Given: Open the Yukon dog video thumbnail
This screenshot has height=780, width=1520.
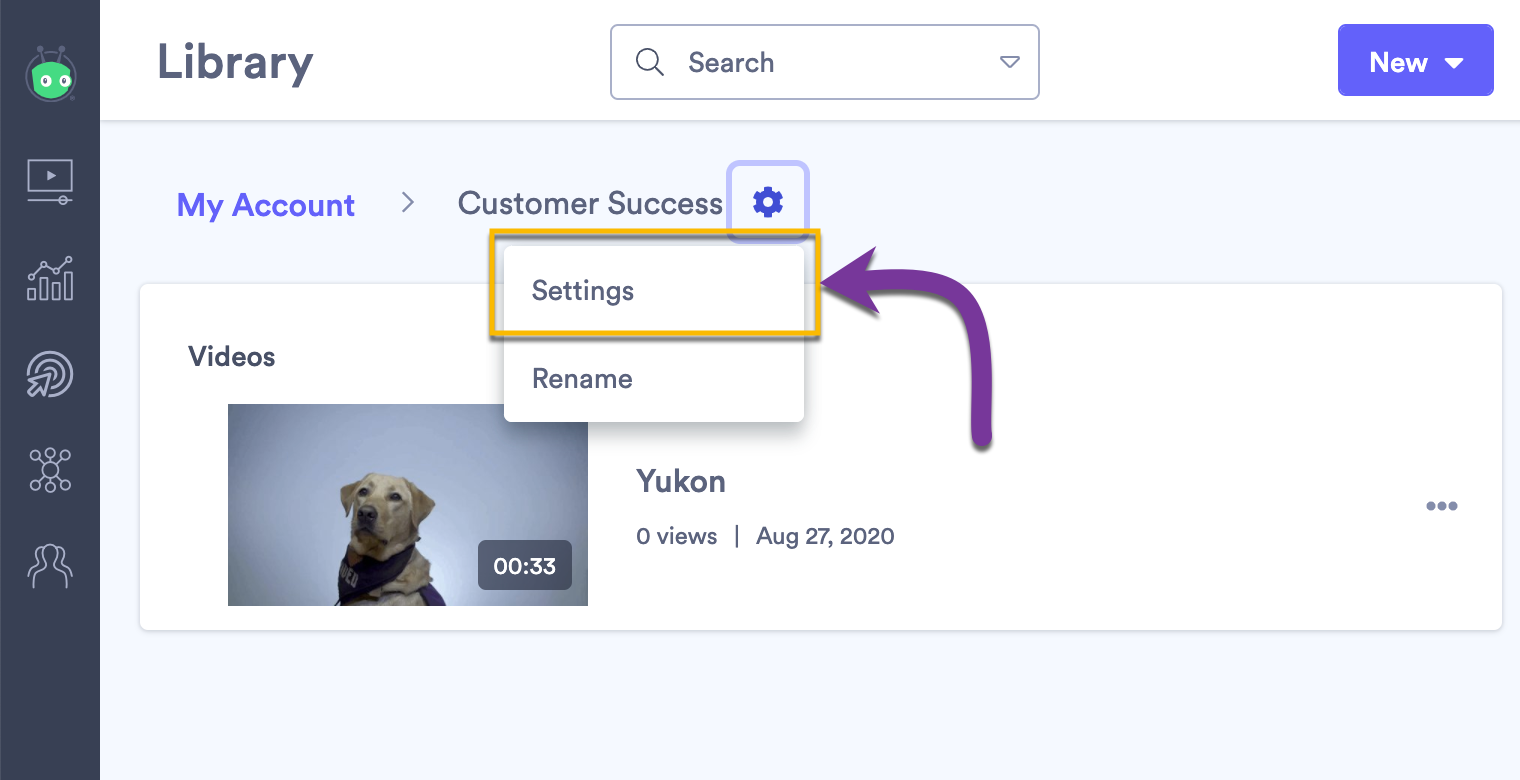Looking at the screenshot, I should (x=408, y=505).
